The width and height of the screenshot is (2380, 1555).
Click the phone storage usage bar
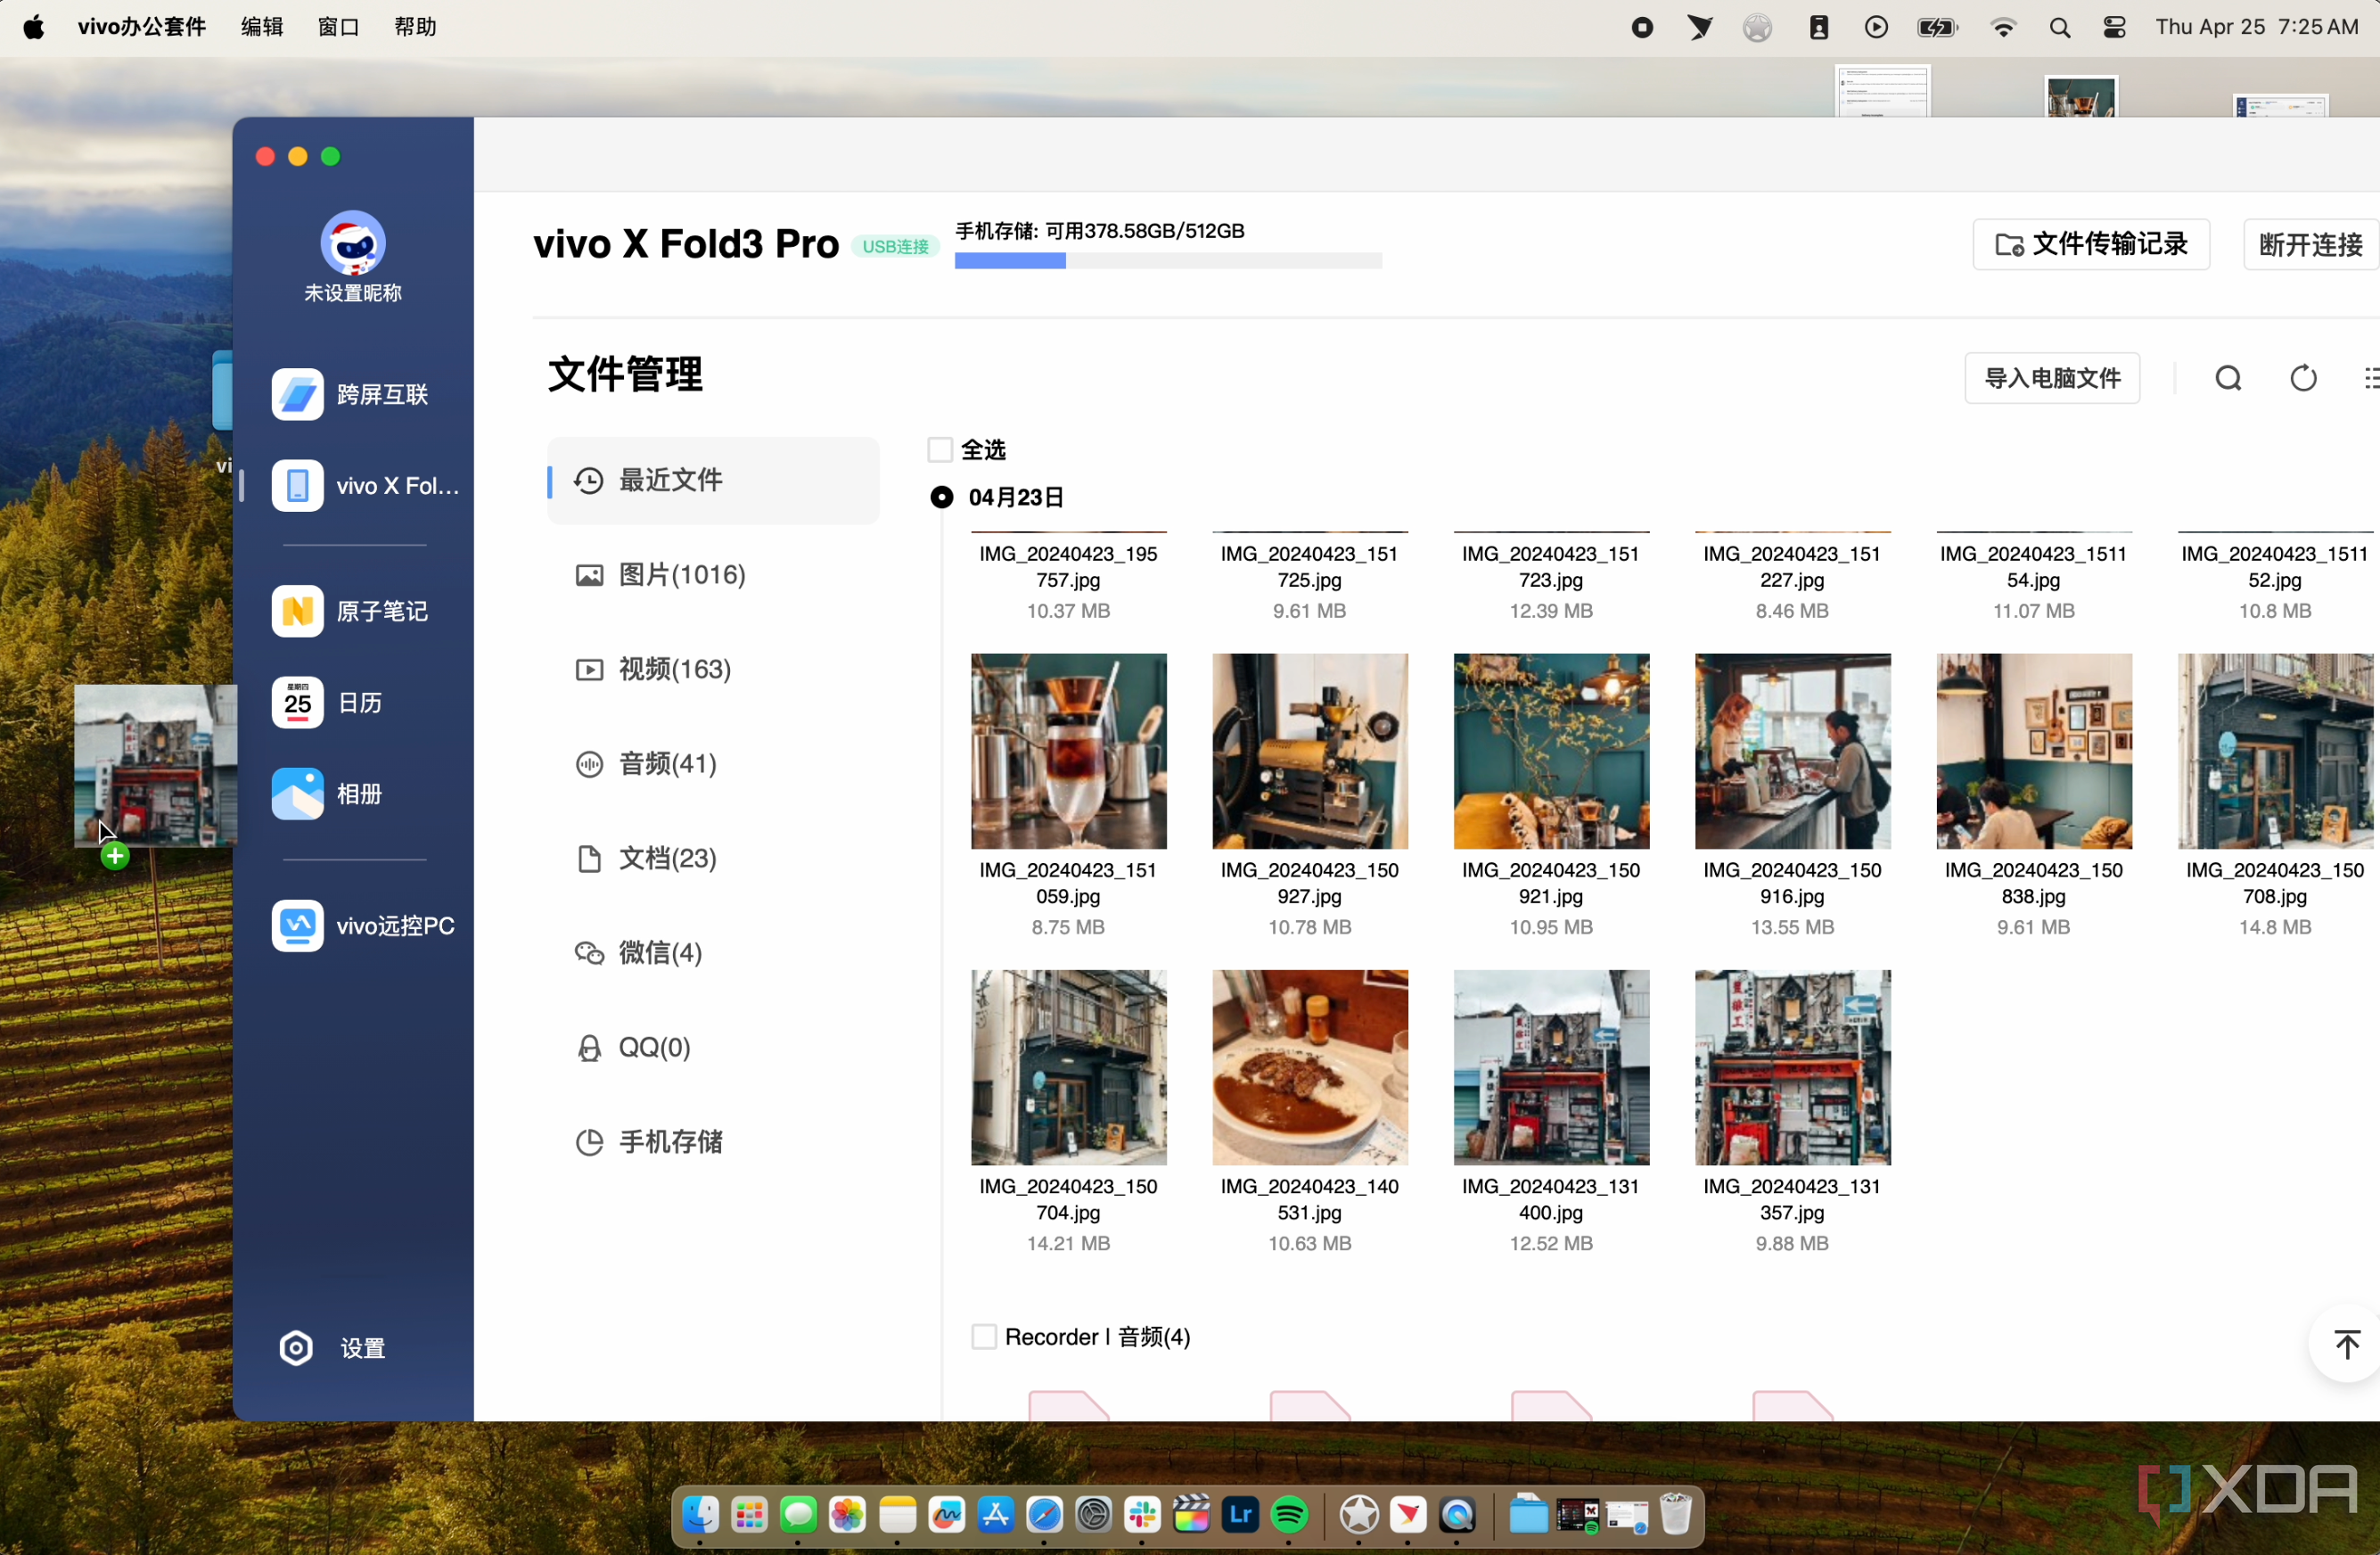click(x=1168, y=261)
